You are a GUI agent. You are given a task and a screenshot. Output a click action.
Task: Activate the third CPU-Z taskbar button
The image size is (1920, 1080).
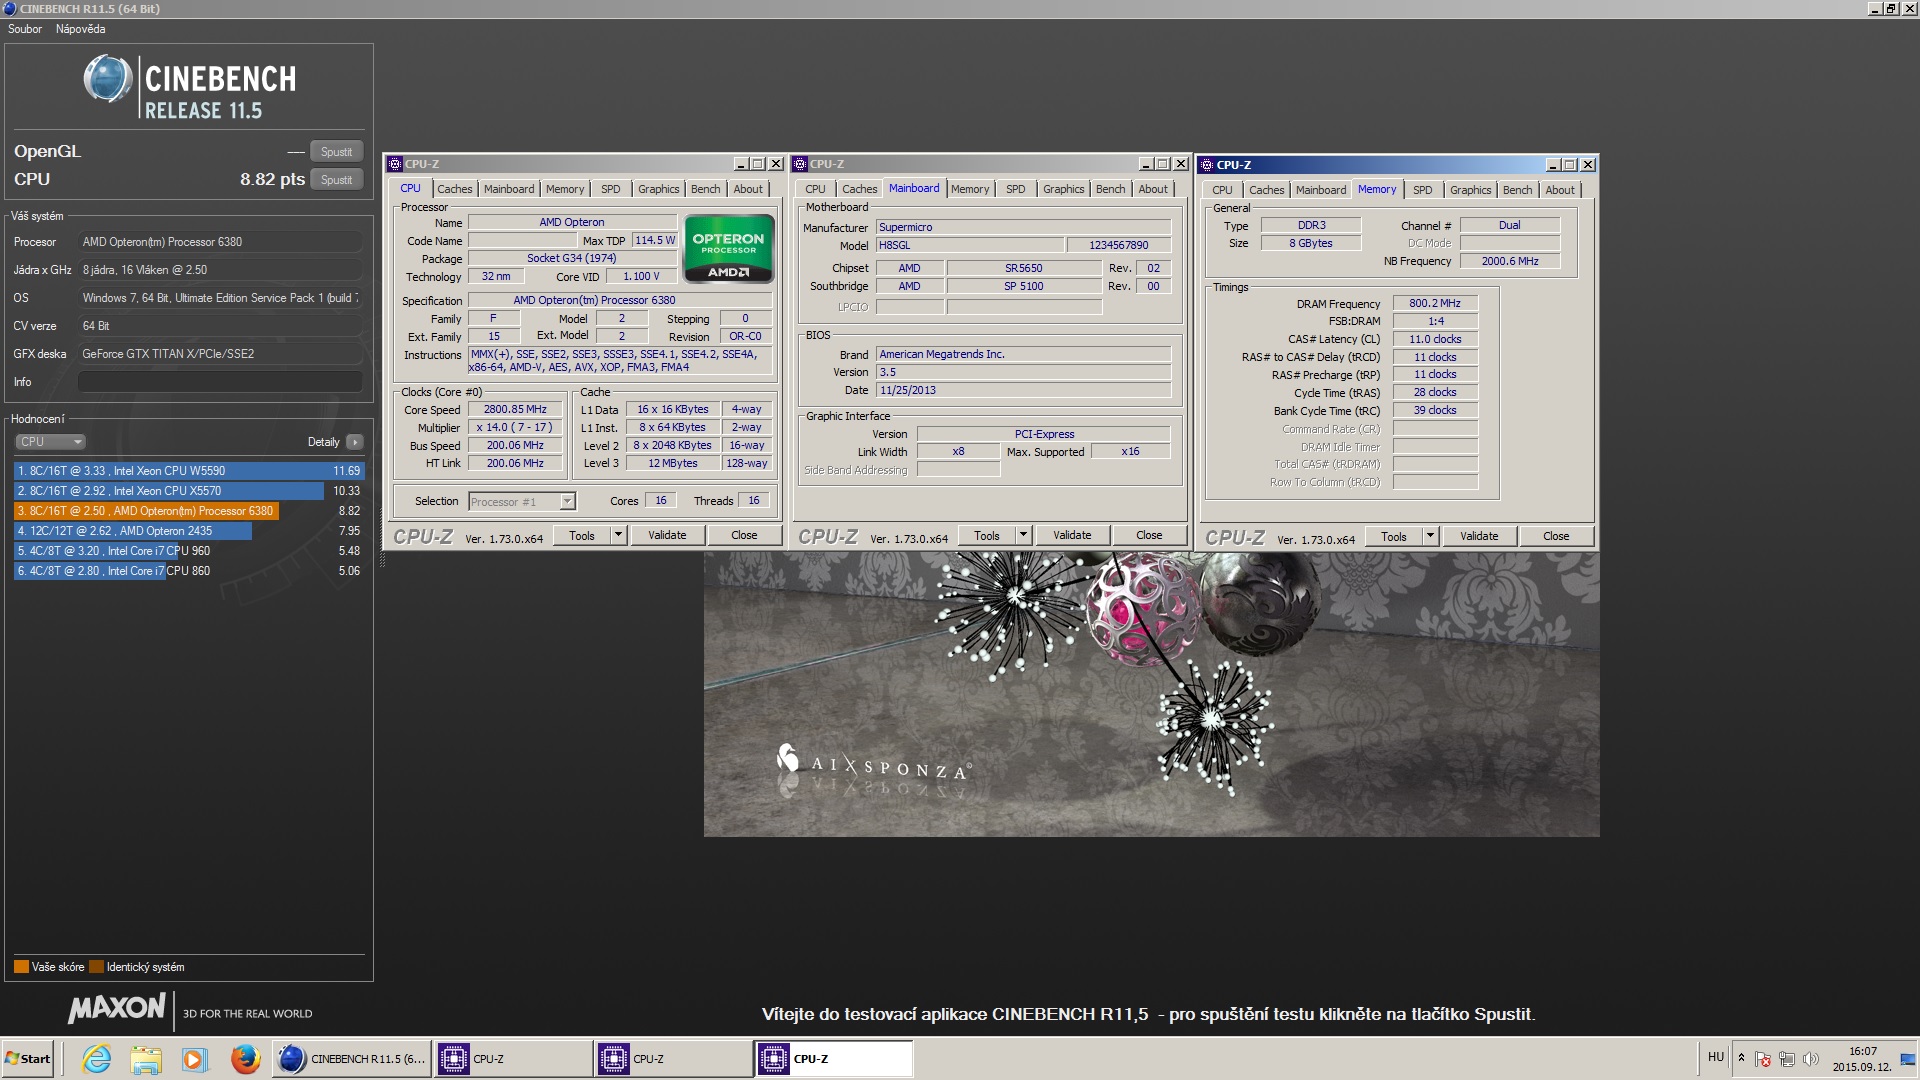(x=834, y=1059)
